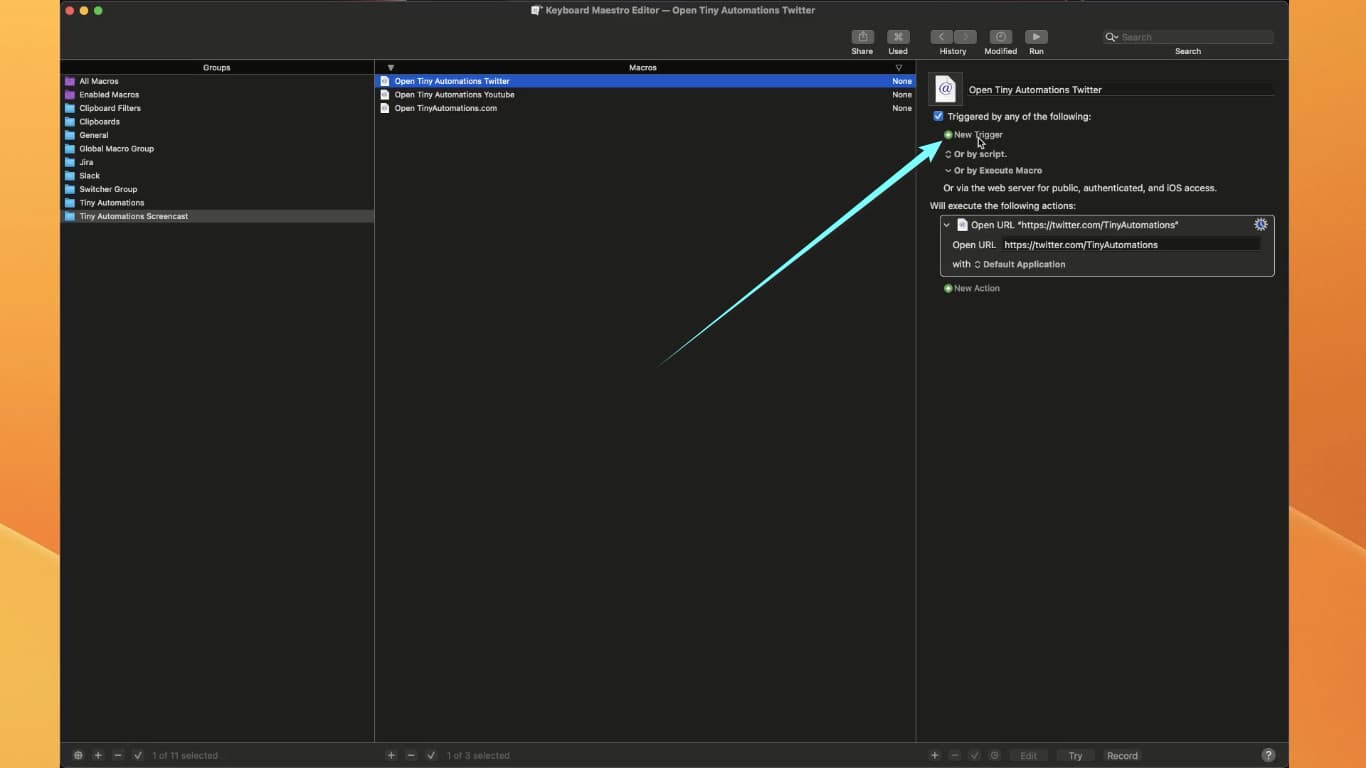Click the Open URL address field

pyautogui.click(x=1131, y=245)
